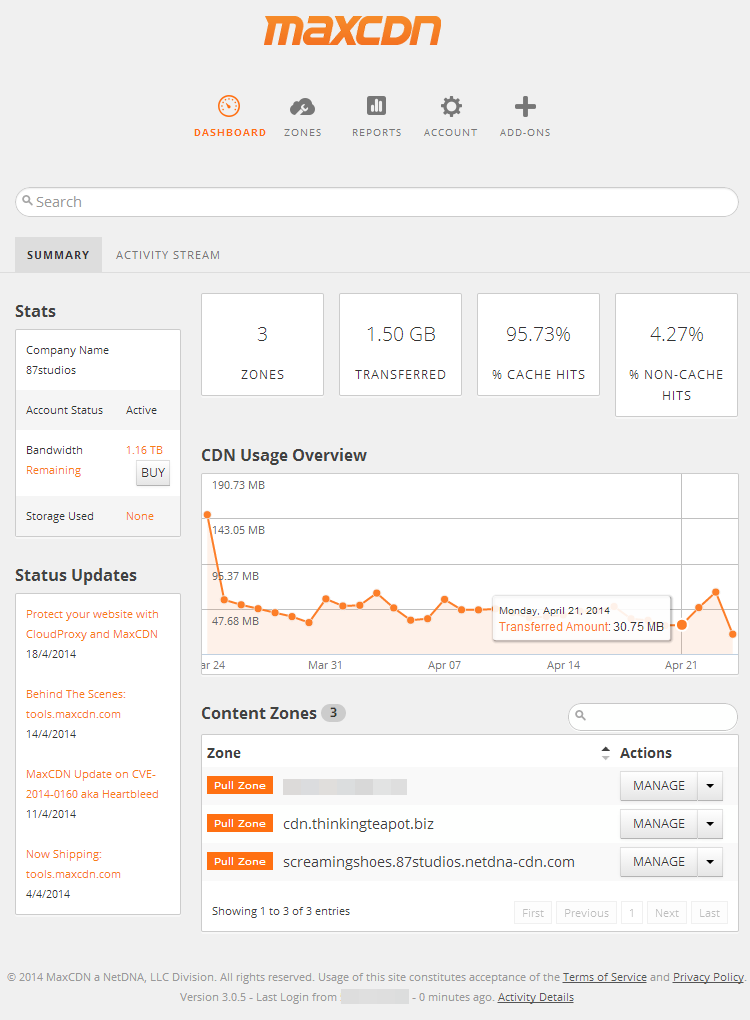Viewport: 750px width, 1020px height.
Task: Open the Terms of Service link
Action: [604, 977]
